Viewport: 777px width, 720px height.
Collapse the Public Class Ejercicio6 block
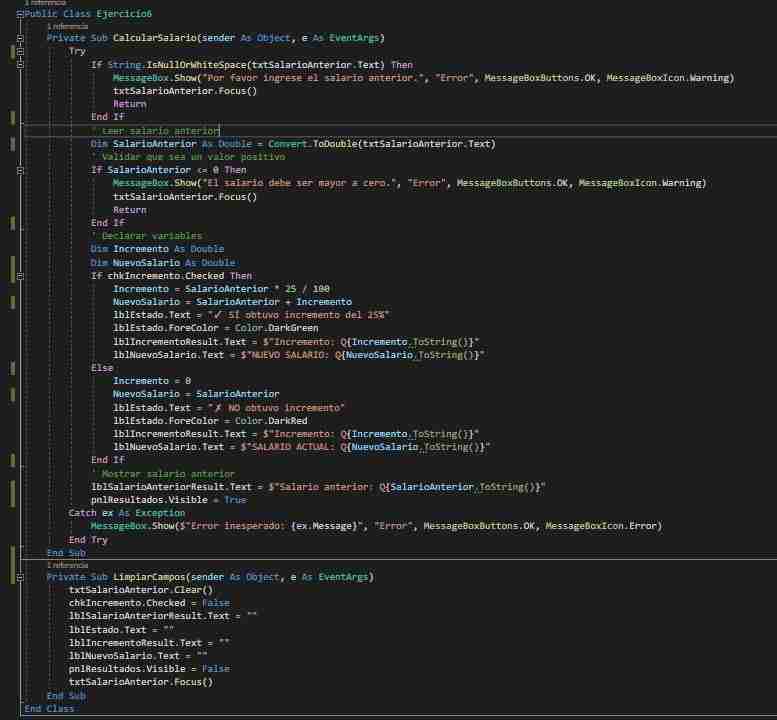click(x=19, y=12)
